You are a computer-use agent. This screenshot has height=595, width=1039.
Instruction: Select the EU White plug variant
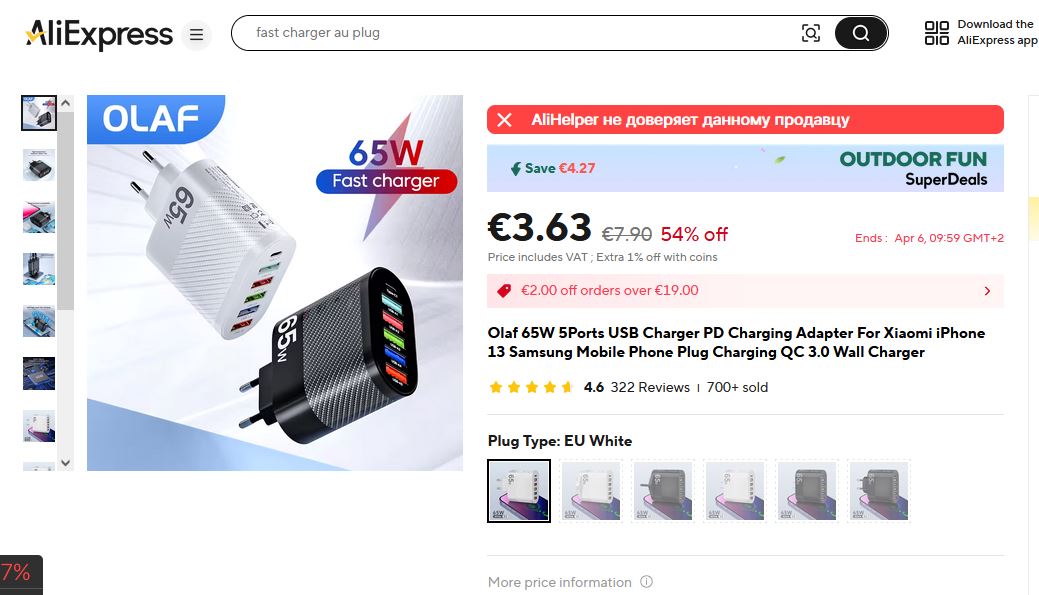[519, 491]
